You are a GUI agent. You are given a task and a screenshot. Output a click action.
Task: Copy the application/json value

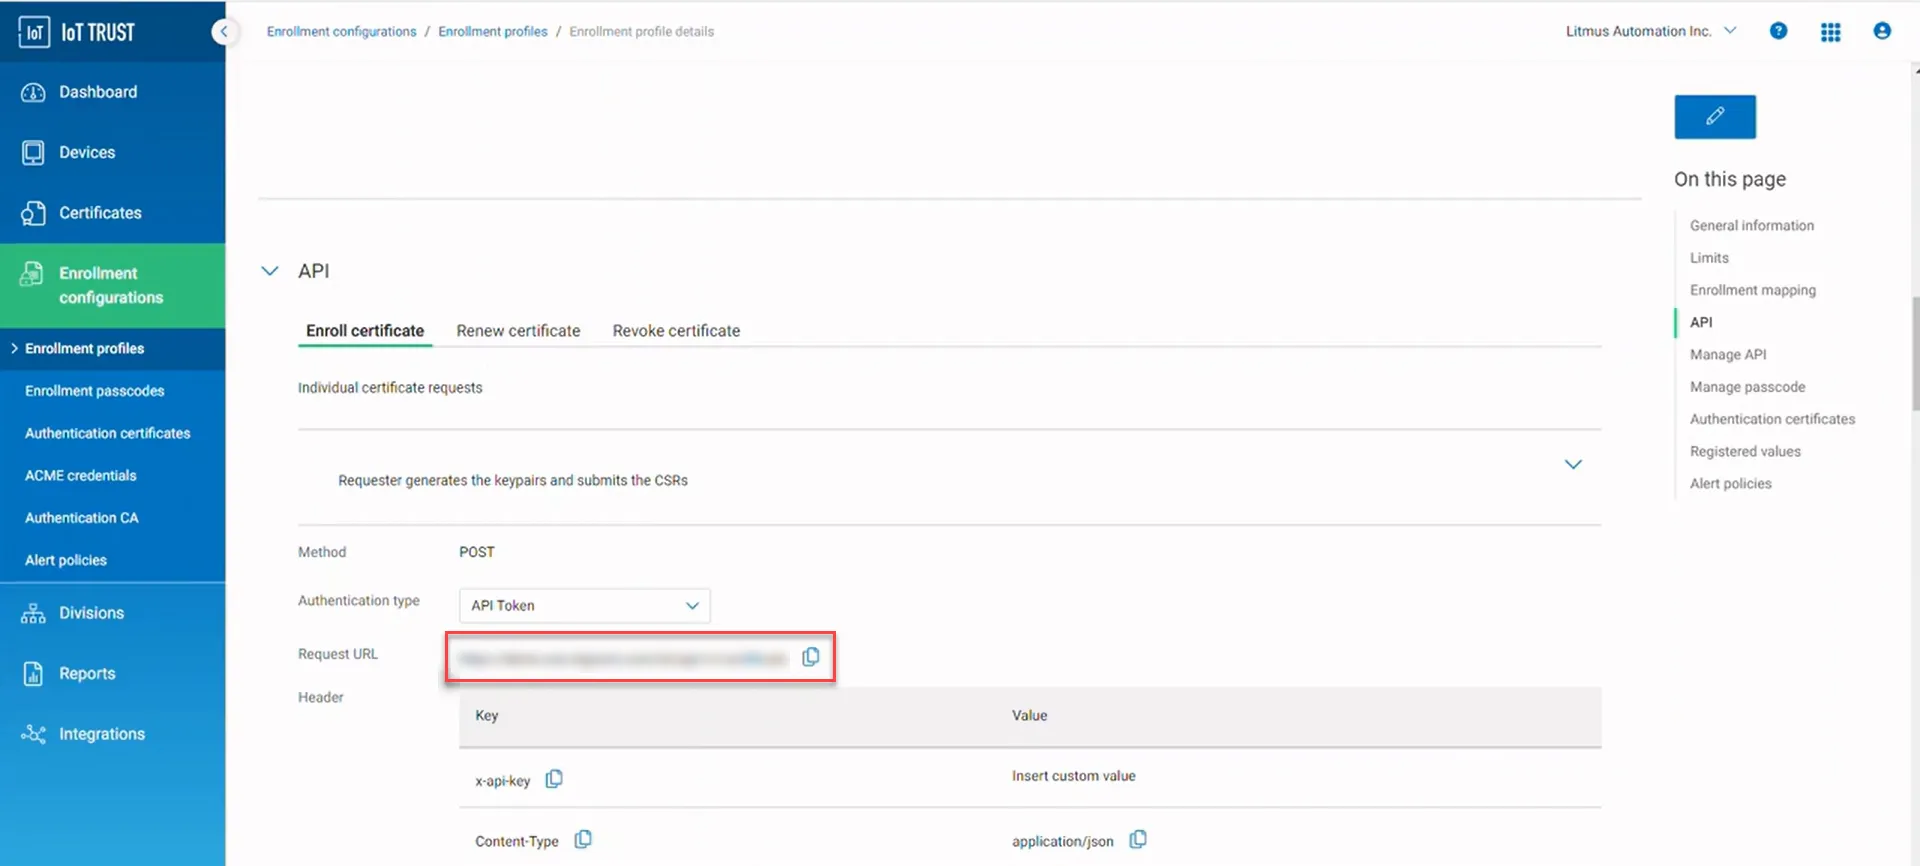coord(1138,840)
